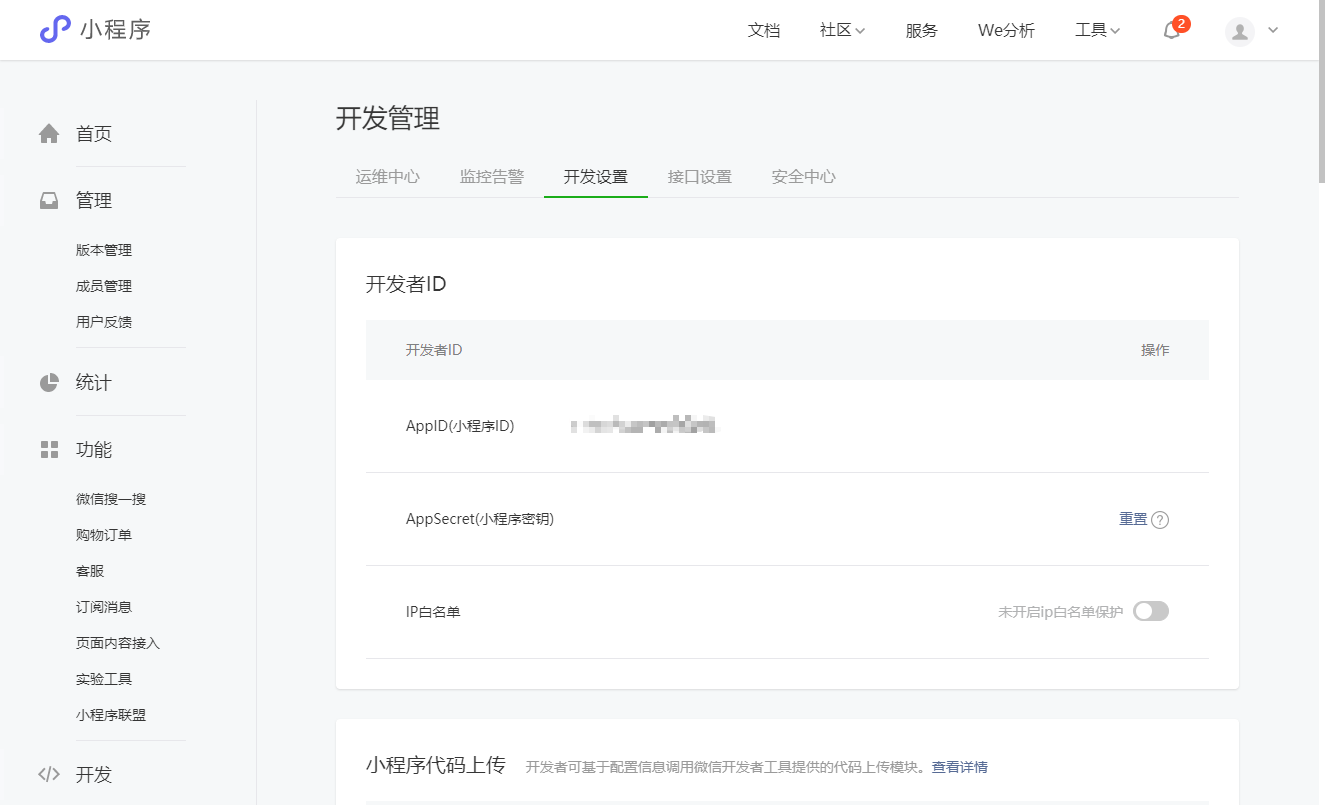Select 统计 in the sidebar

click(94, 382)
